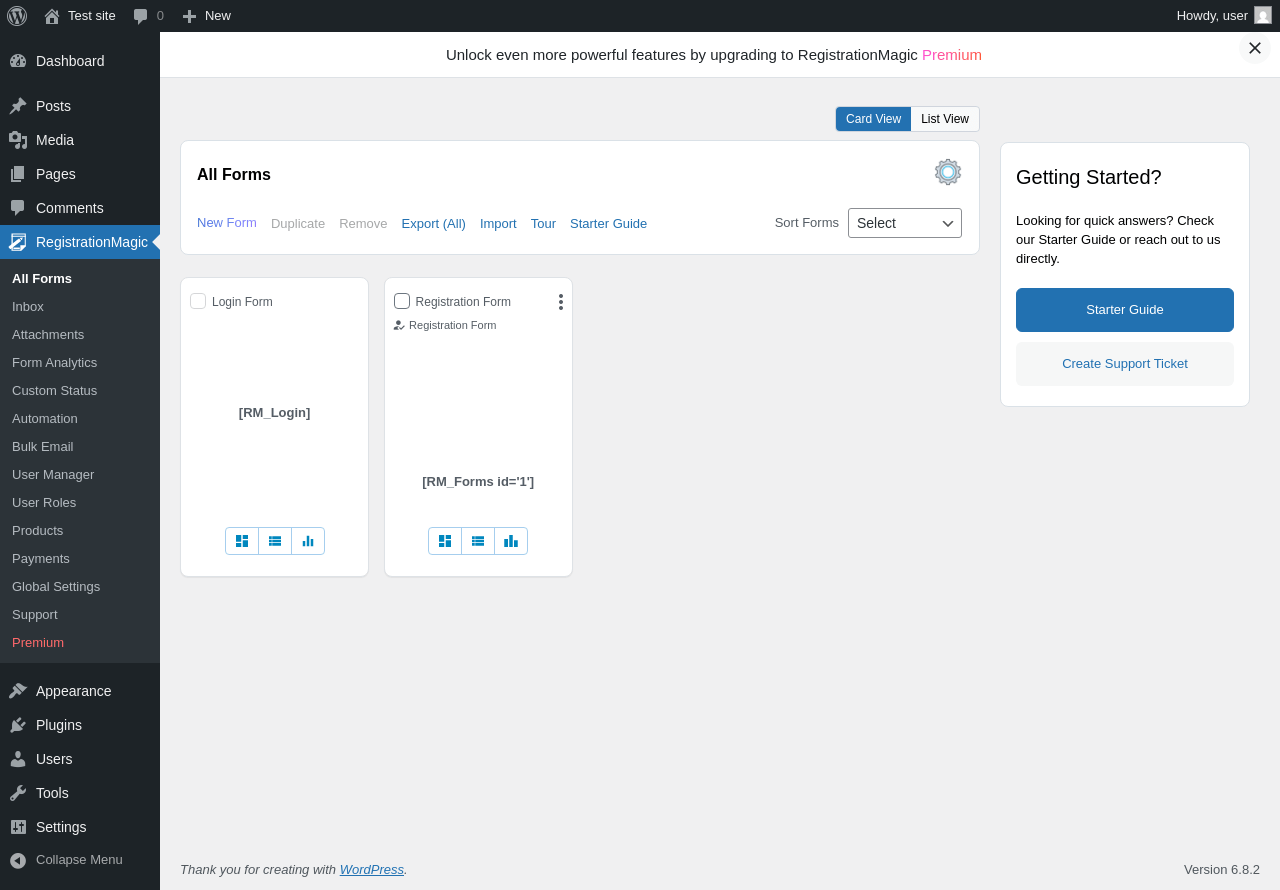Open RegistrationMagic sidebar menu
The image size is (1280, 890).
tap(80, 242)
